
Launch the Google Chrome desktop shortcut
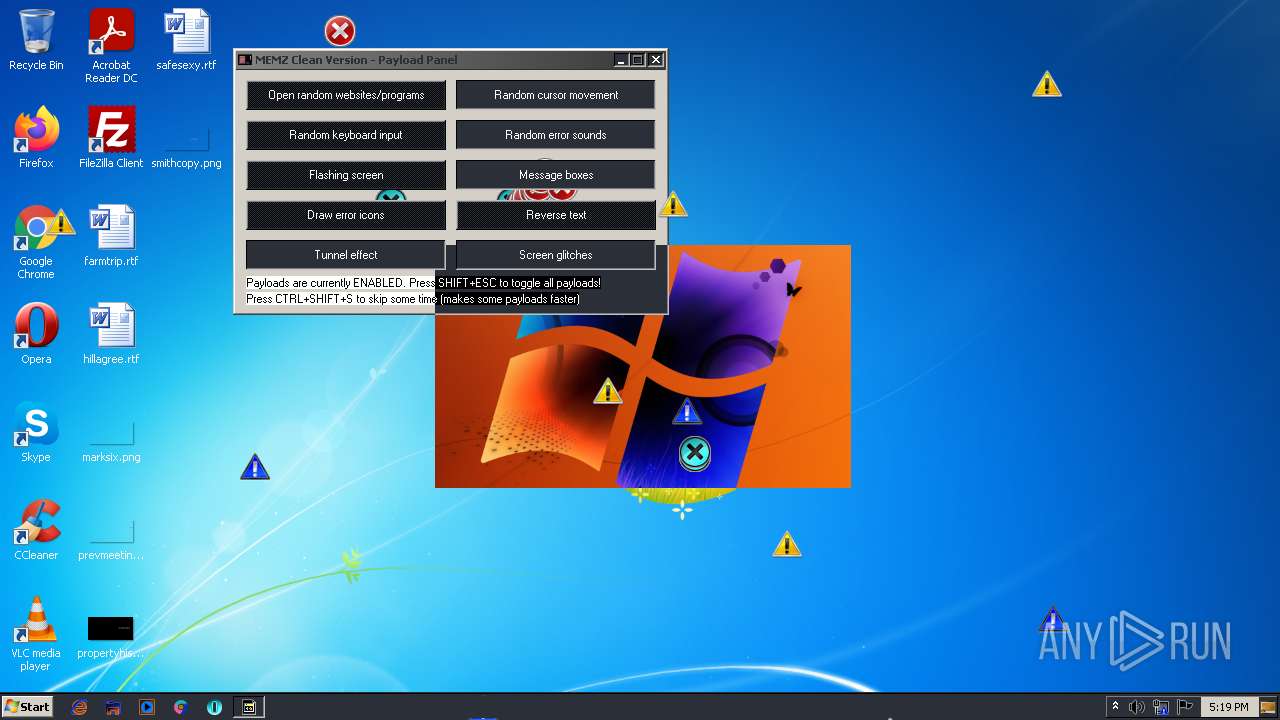(x=36, y=242)
